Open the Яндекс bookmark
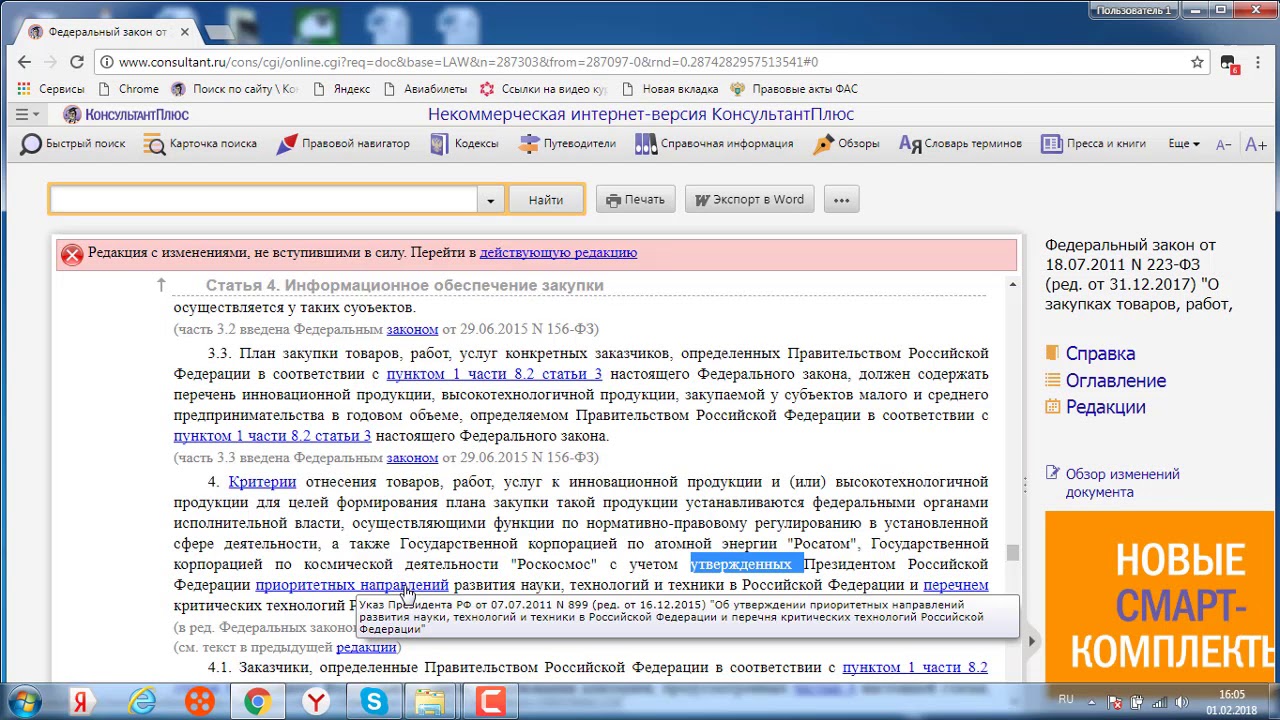The image size is (1280, 720). 341,89
